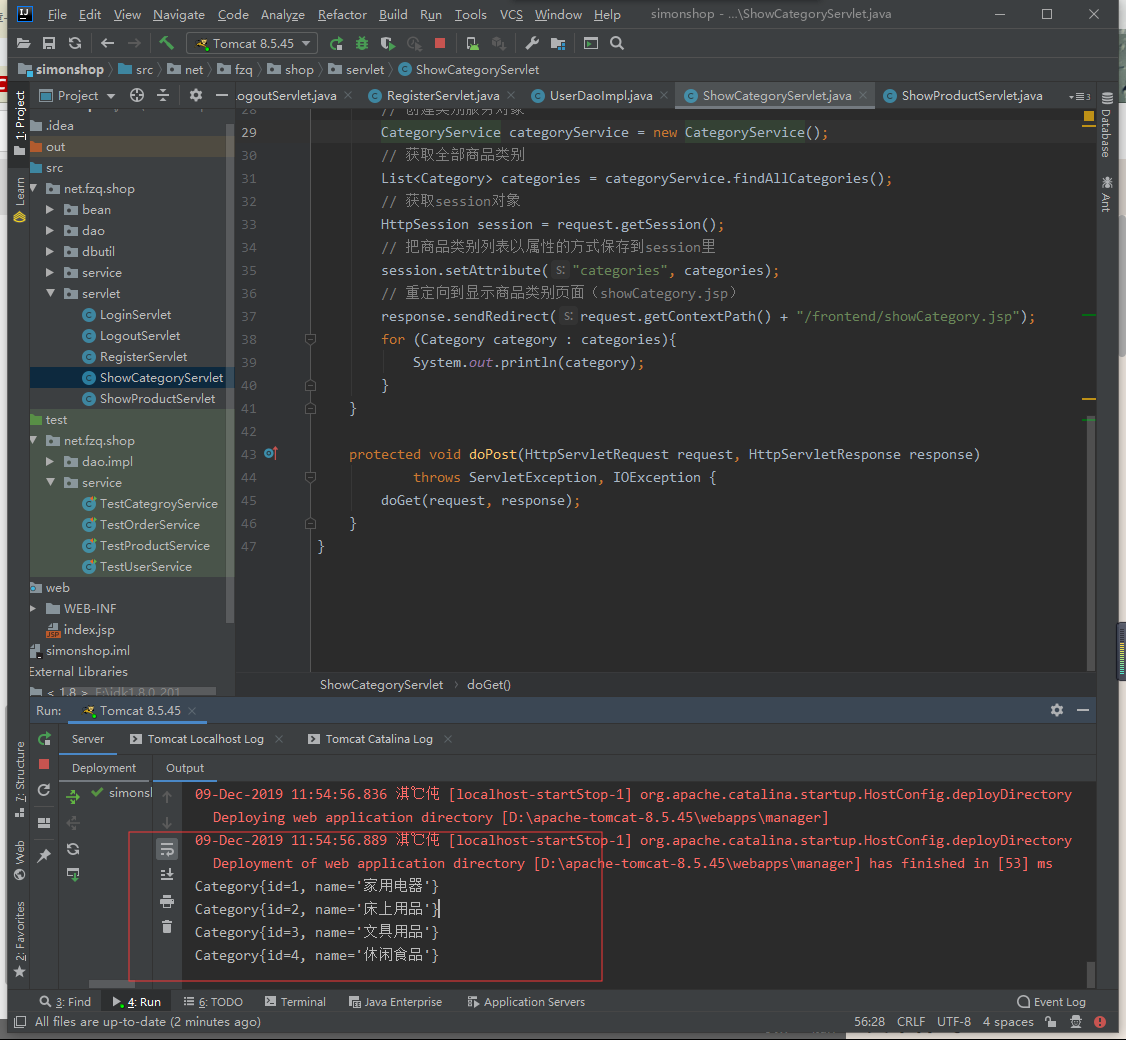Open the Tomcat 8.5.45 run configuration dropdown

click(252, 44)
